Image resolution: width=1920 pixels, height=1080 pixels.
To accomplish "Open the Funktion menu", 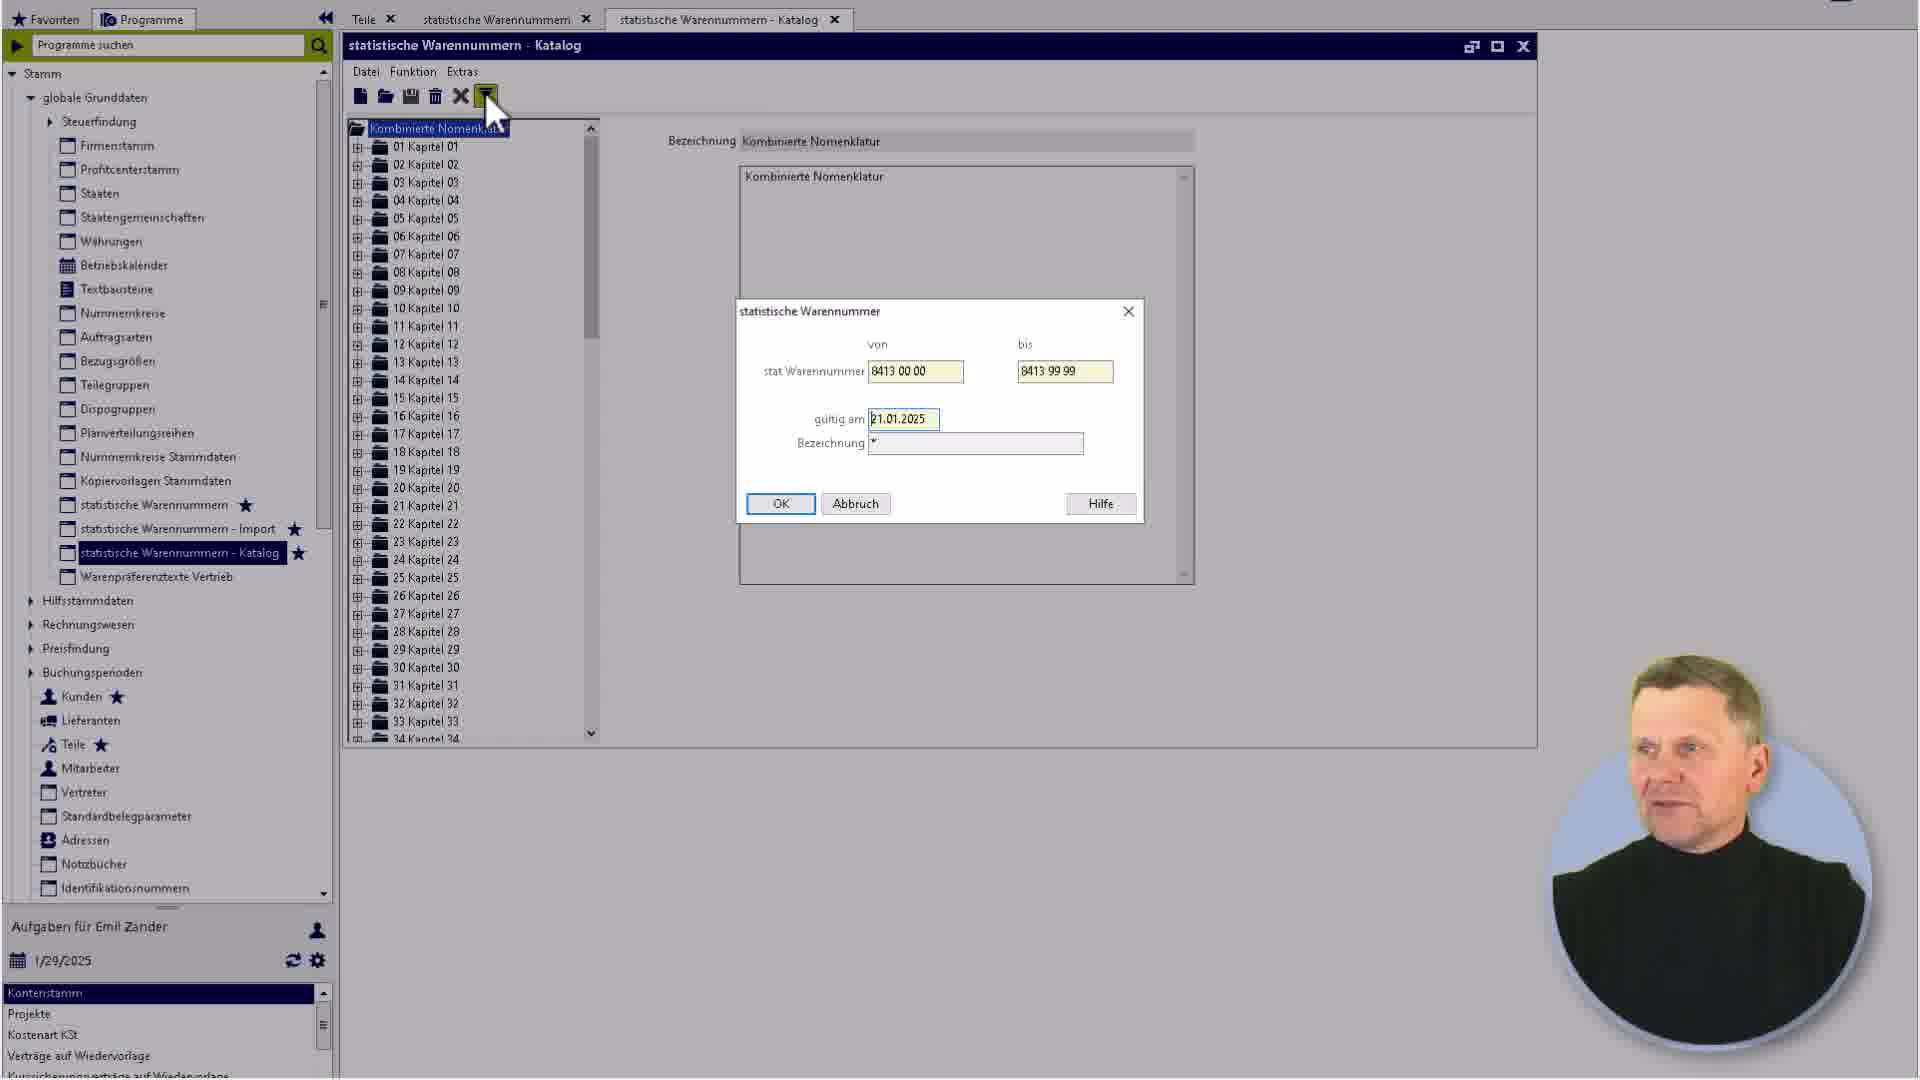I will [x=413, y=72].
